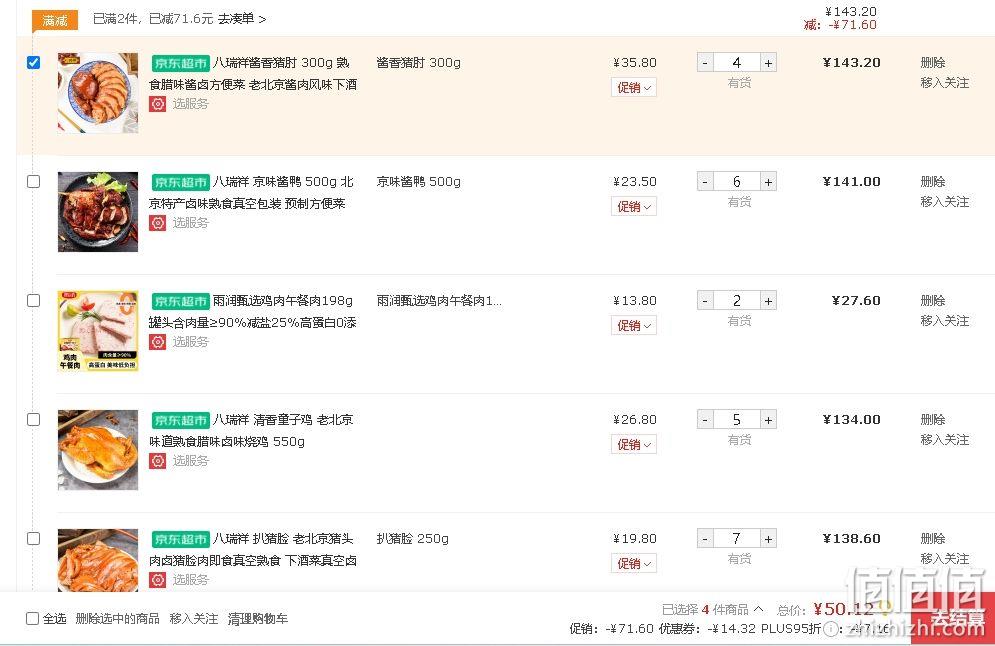Viewport: 995px width, 646px height.
Task: Check the 雨润甄选鸡肉午餐肉 item checkbox
Action: 34,300
